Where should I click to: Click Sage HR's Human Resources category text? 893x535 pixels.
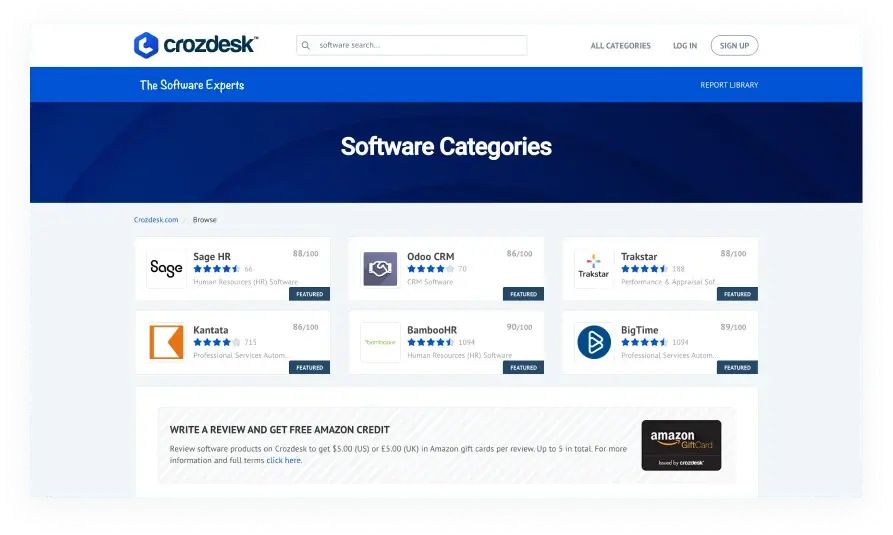click(x=245, y=282)
